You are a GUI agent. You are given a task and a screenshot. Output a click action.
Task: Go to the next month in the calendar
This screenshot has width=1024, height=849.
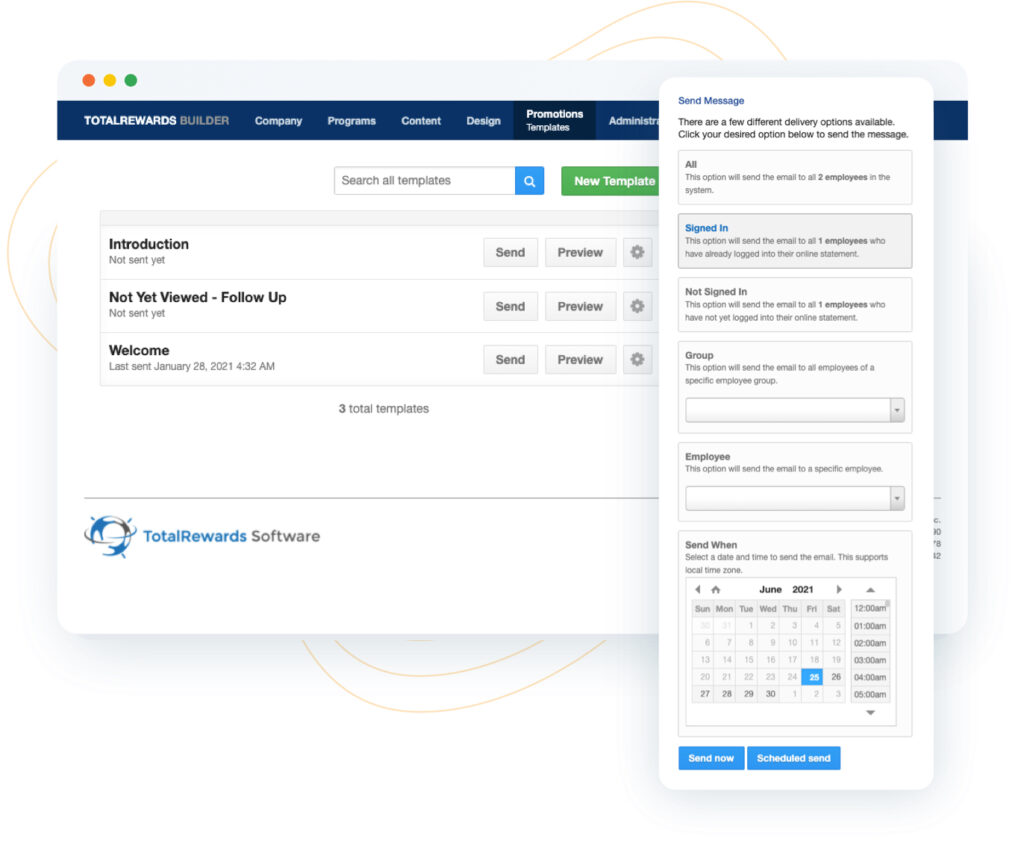click(839, 589)
